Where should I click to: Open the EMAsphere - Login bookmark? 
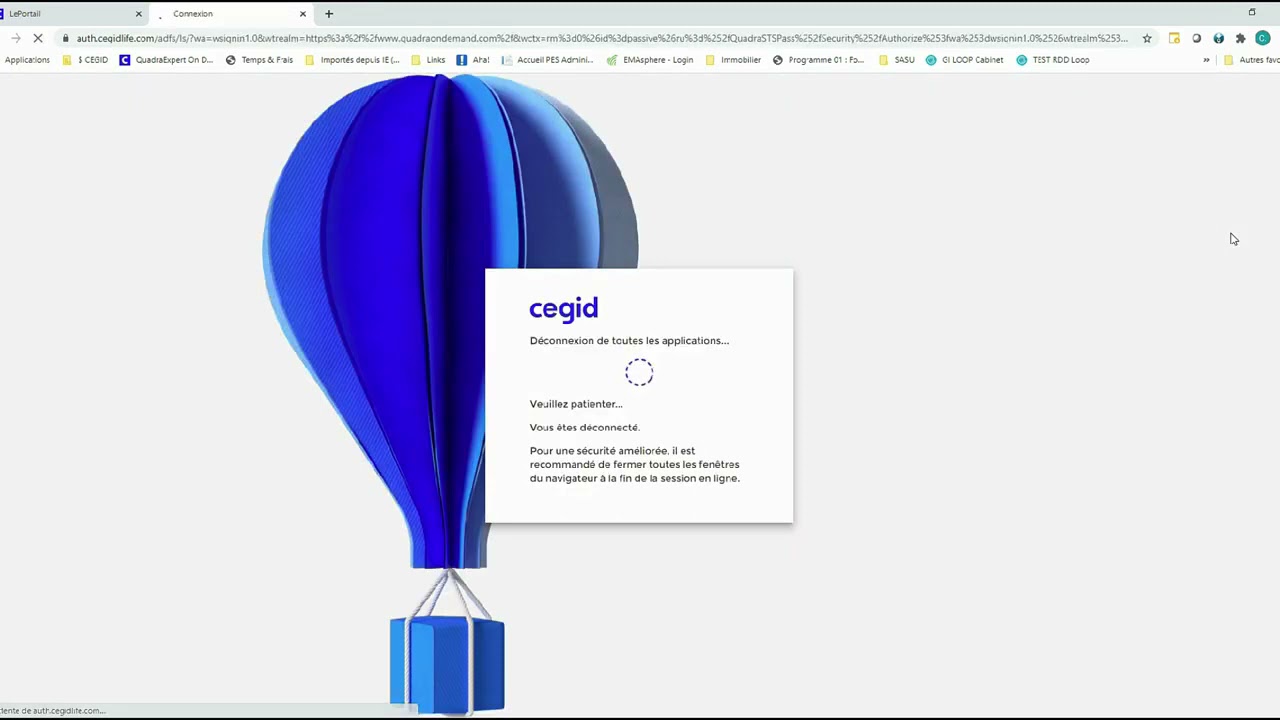pos(650,60)
